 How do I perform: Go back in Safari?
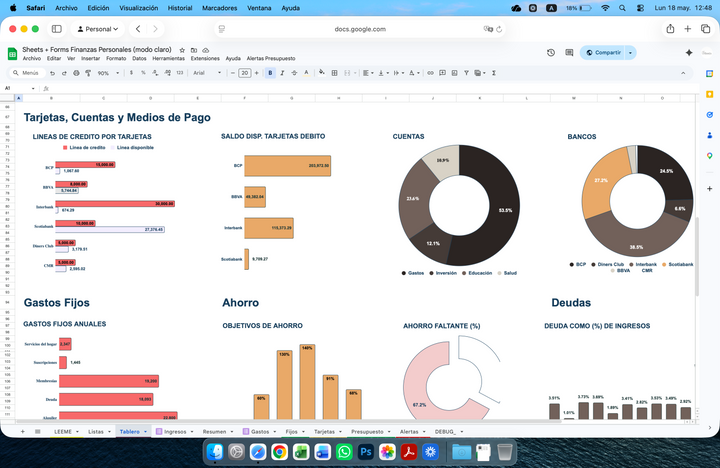coord(138,29)
